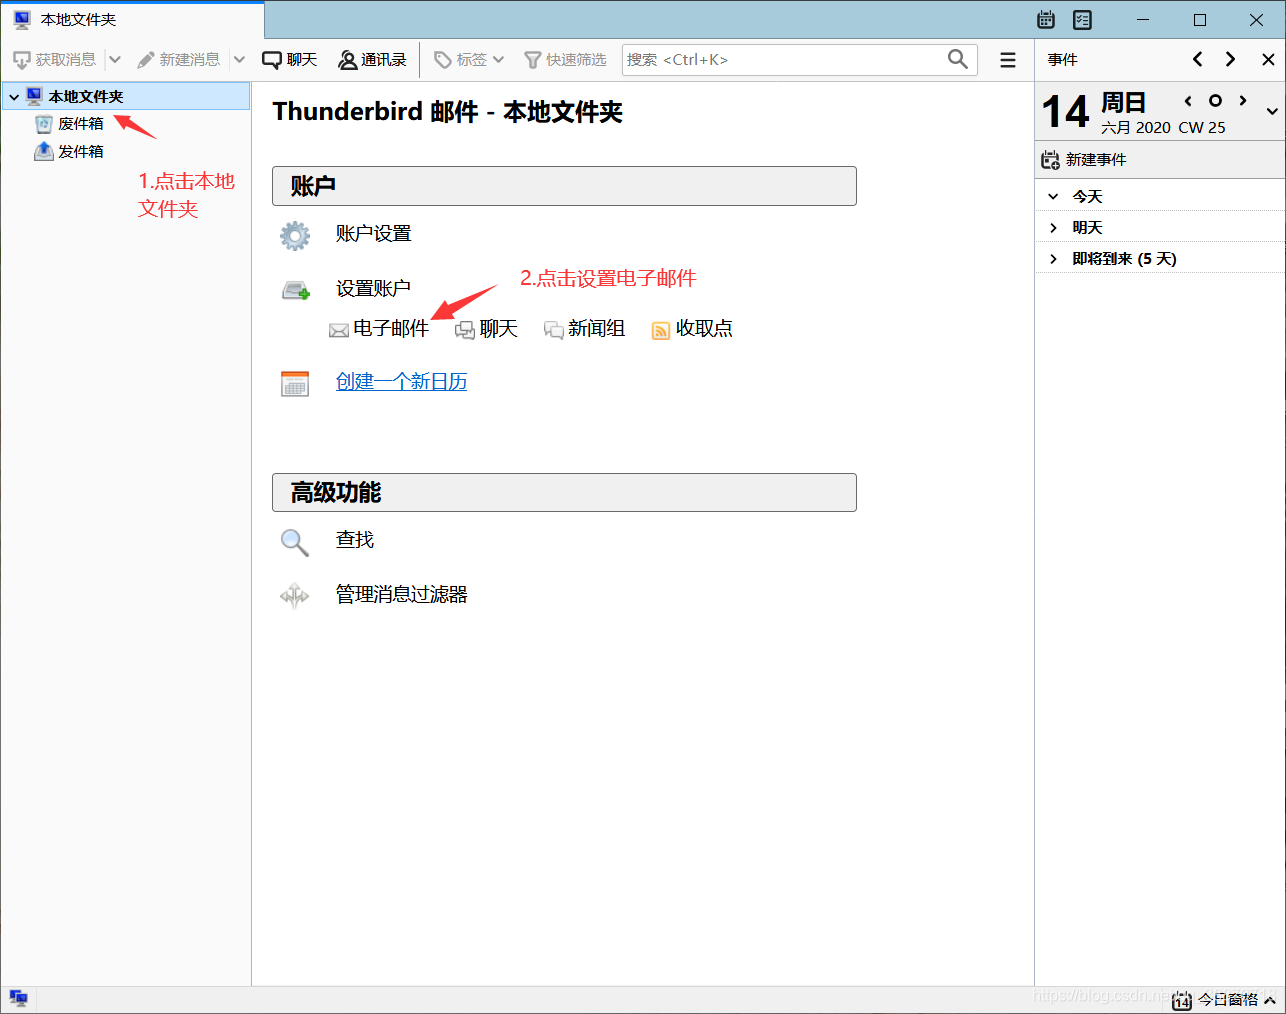Click 新建事件 new event button

[x=1084, y=160]
